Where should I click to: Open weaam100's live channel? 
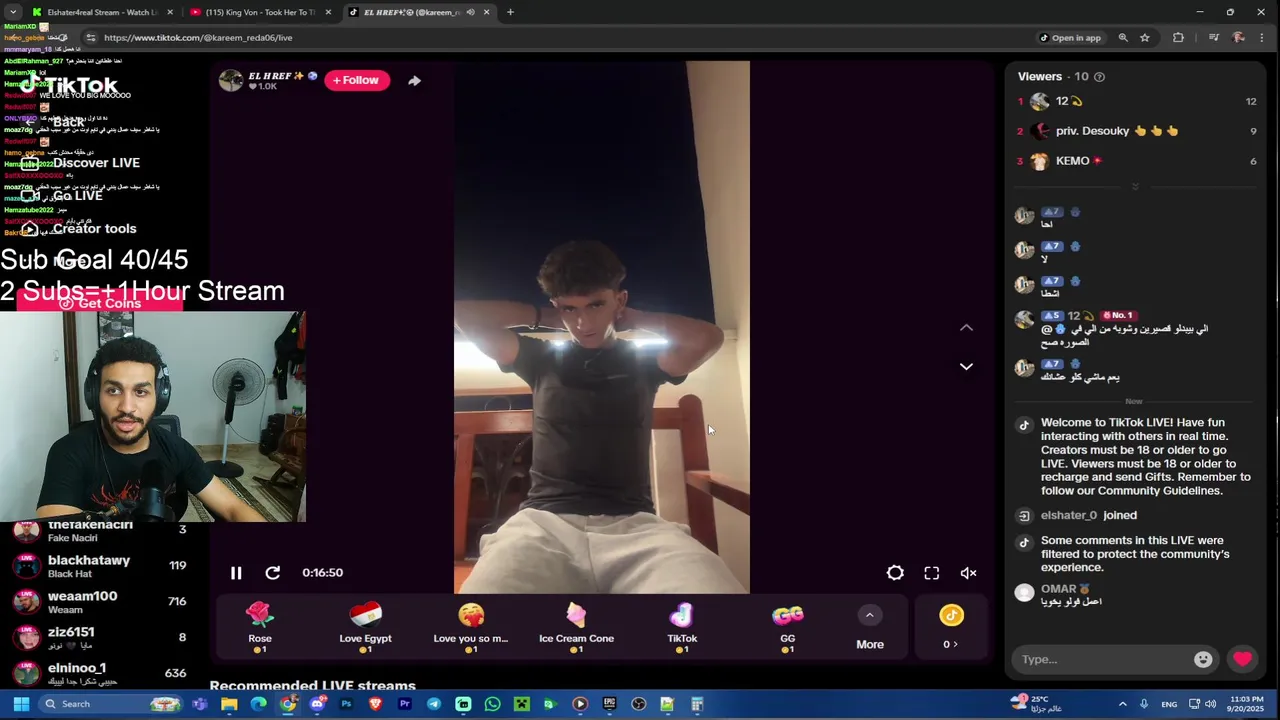(100, 602)
